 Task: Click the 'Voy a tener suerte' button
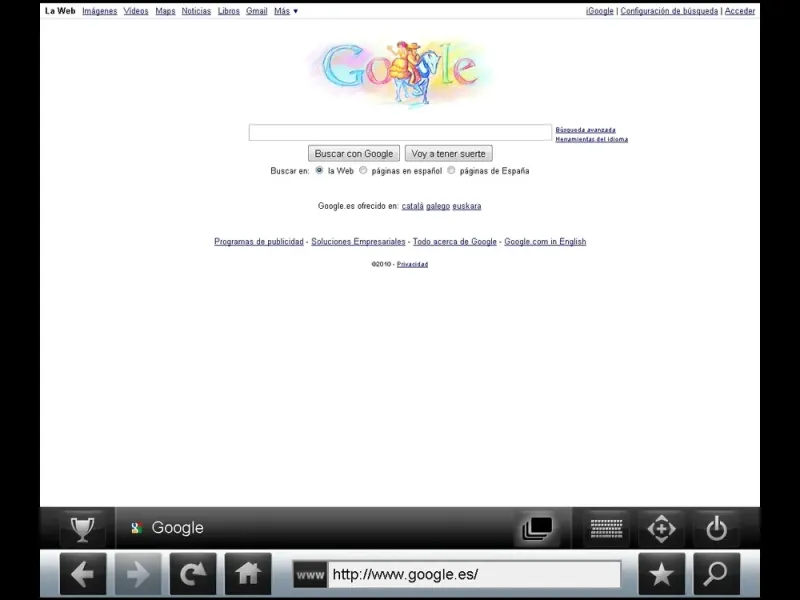coord(448,154)
